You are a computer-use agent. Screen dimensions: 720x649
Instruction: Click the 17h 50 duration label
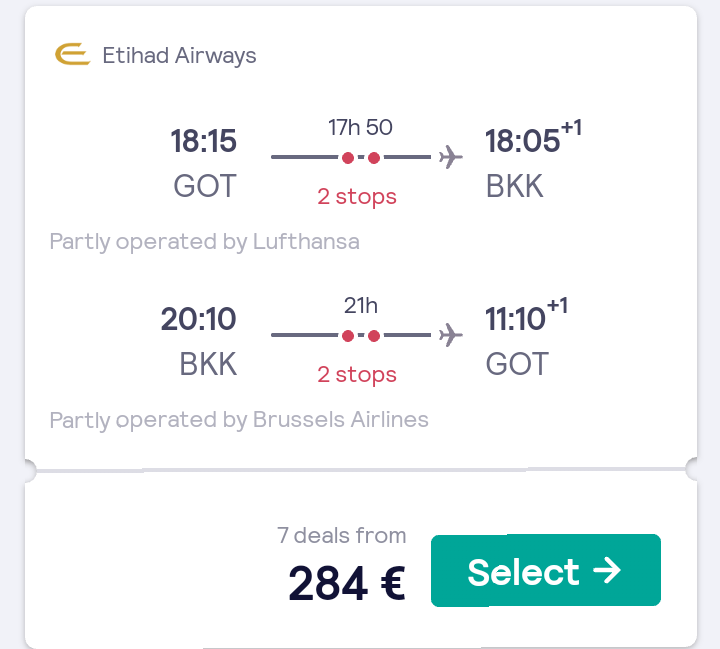point(360,127)
